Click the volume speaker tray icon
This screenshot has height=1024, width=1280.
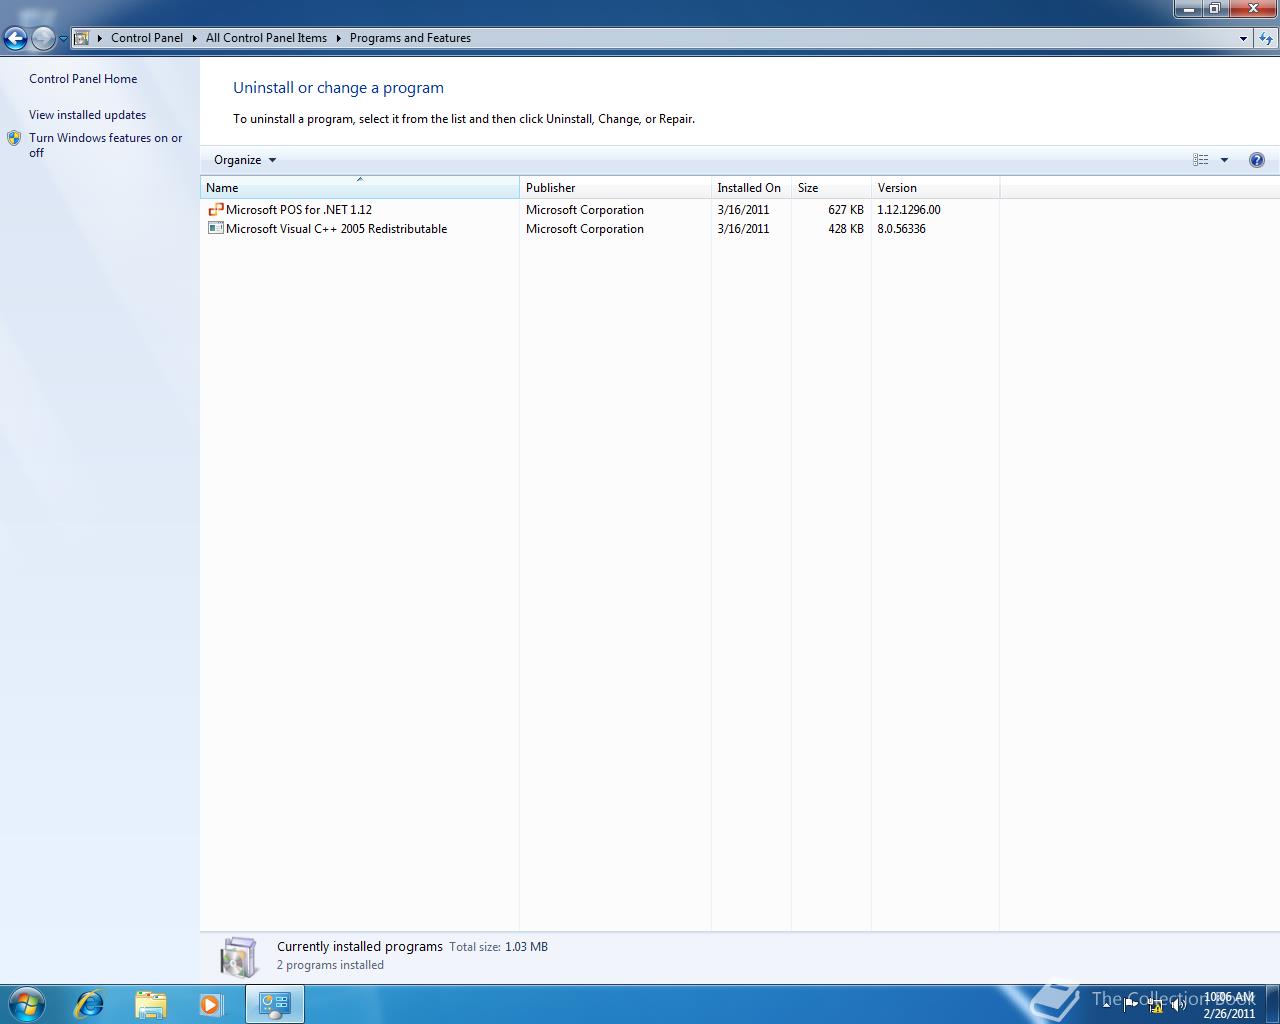(x=1179, y=1005)
